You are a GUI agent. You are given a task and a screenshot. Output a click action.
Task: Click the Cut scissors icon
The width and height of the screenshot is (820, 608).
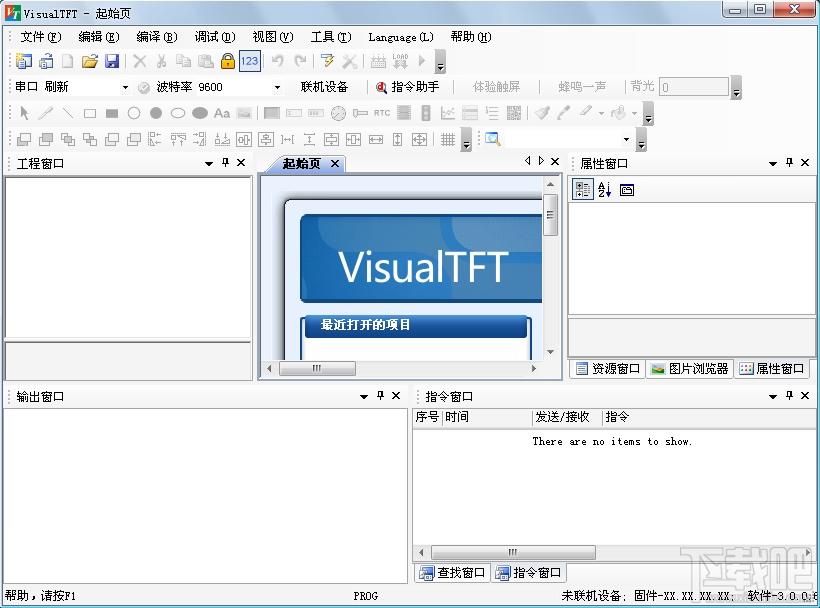(161, 61)
